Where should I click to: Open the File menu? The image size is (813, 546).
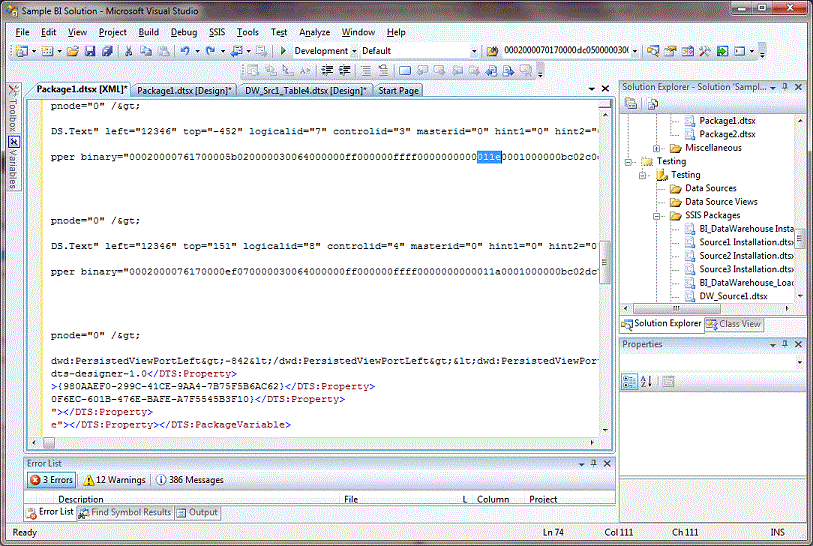[22, 32]
